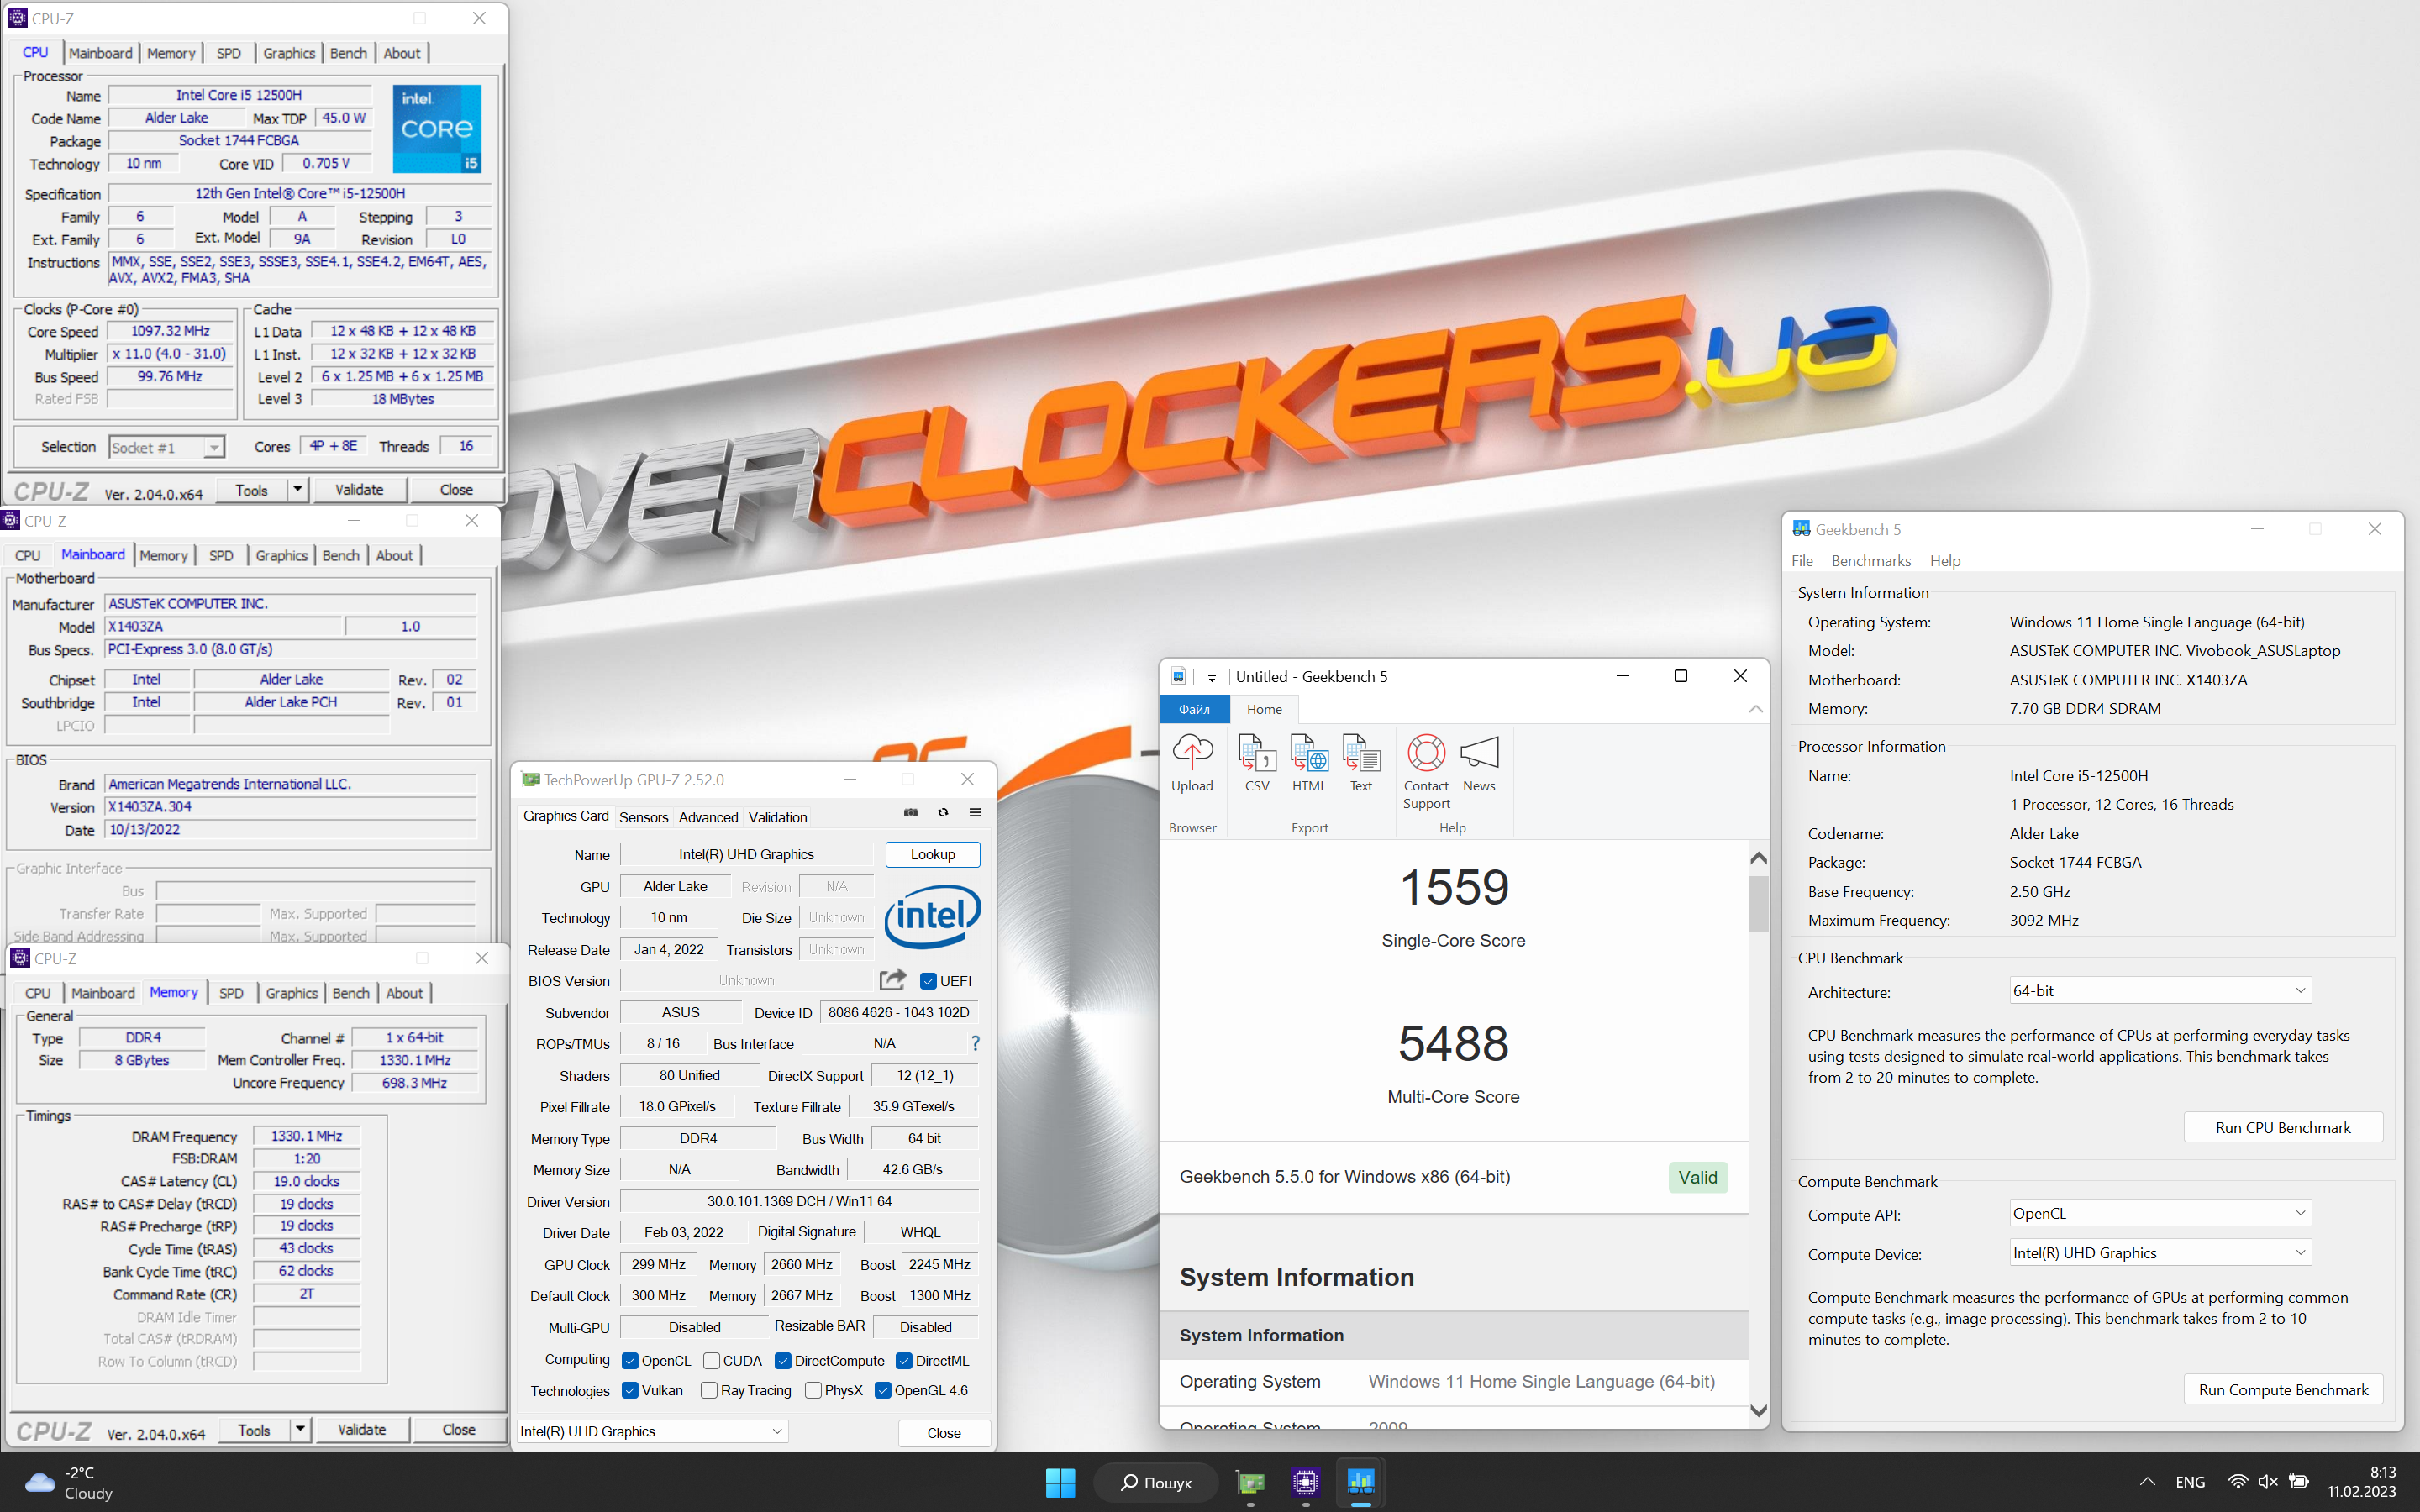
Task: Collapse the Geekbench results ribbon
Action: pos(1756,709)
